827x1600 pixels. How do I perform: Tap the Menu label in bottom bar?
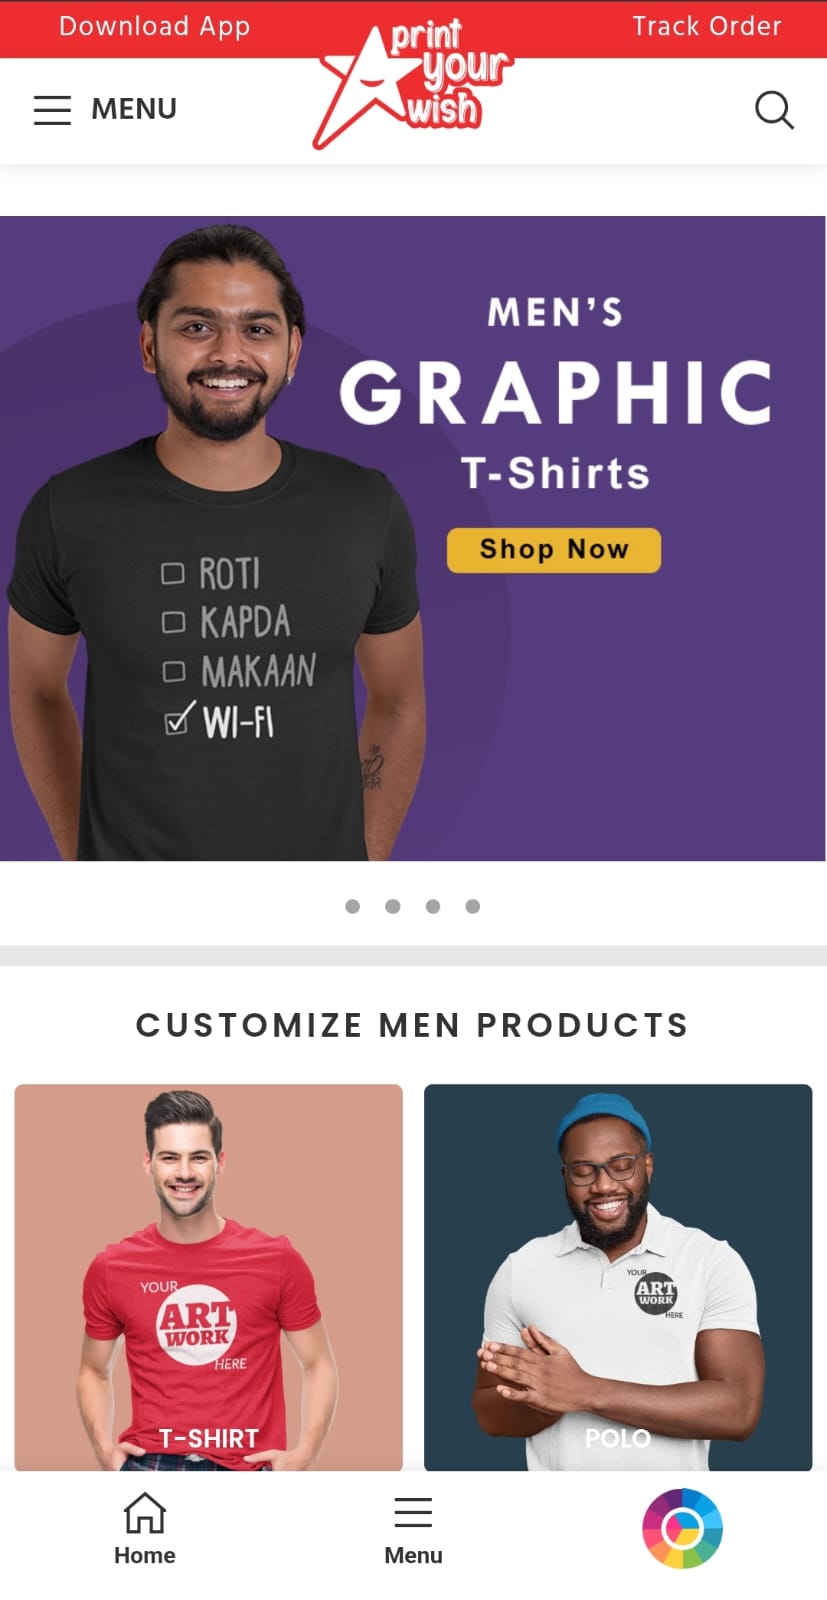point(413,1555)
